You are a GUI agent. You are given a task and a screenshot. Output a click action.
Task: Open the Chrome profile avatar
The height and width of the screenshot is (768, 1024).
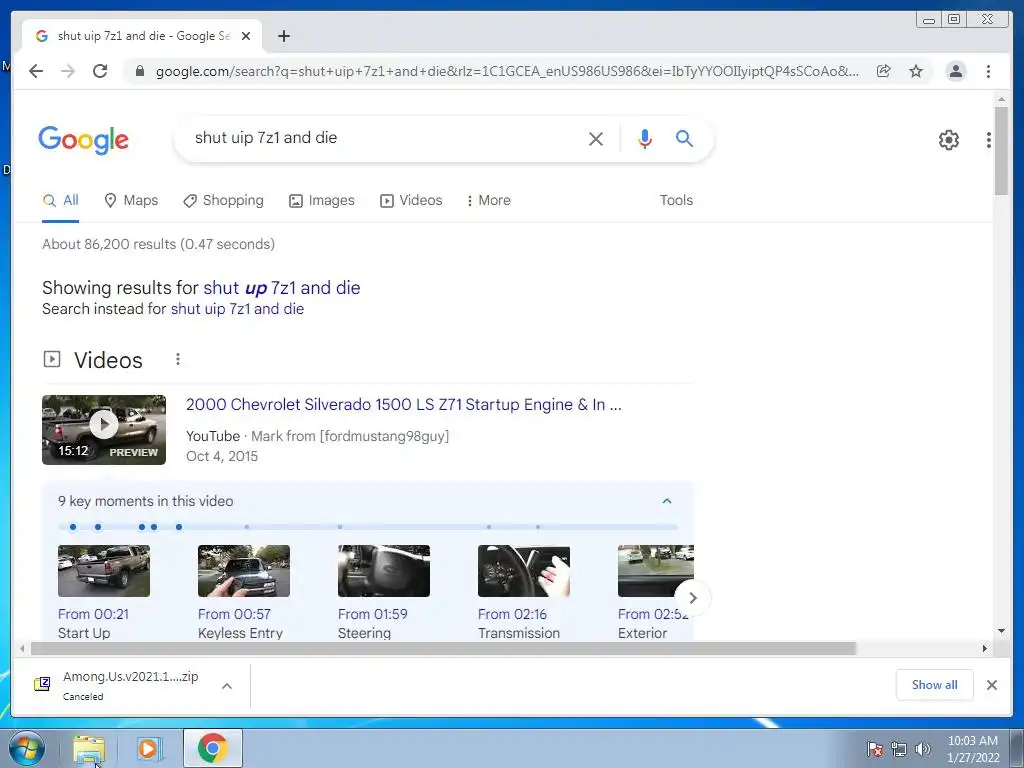point(955,71)
